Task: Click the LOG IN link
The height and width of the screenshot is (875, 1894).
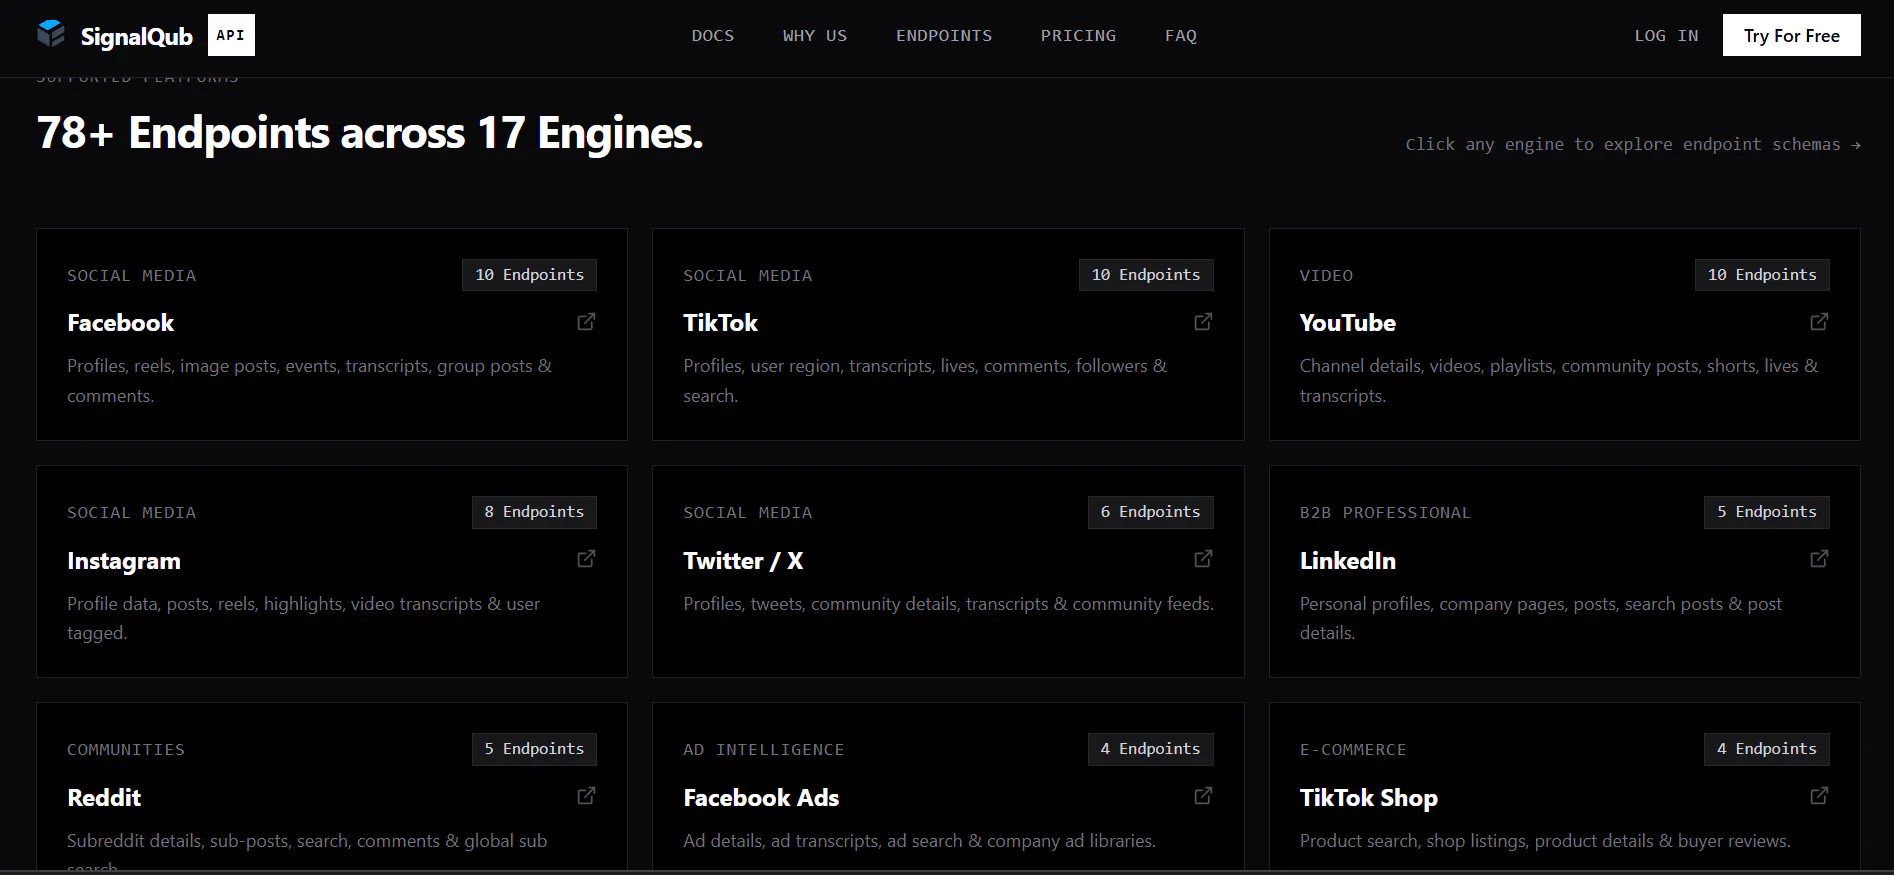Action: (1666, 36)
